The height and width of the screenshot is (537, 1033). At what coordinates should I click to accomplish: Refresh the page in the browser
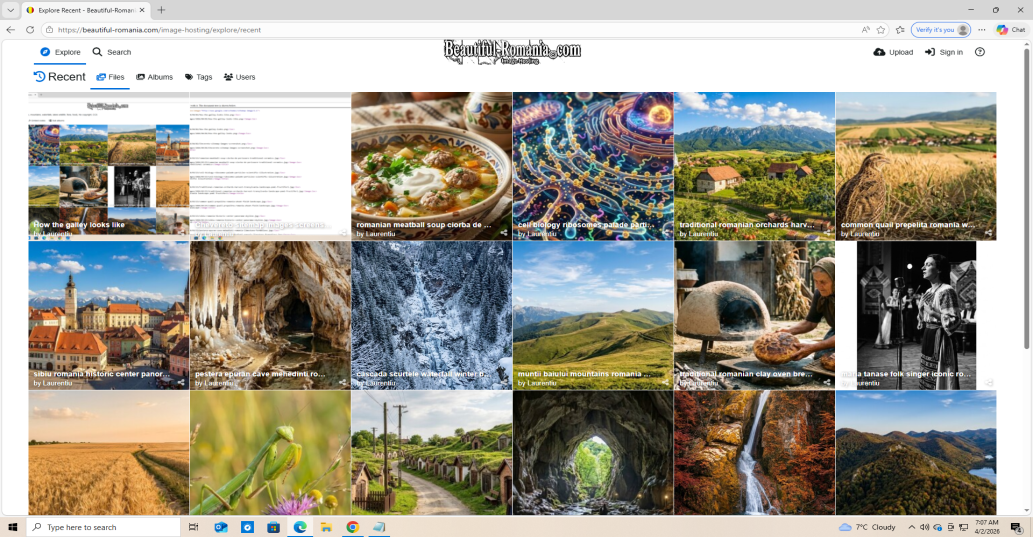(30, 30)
